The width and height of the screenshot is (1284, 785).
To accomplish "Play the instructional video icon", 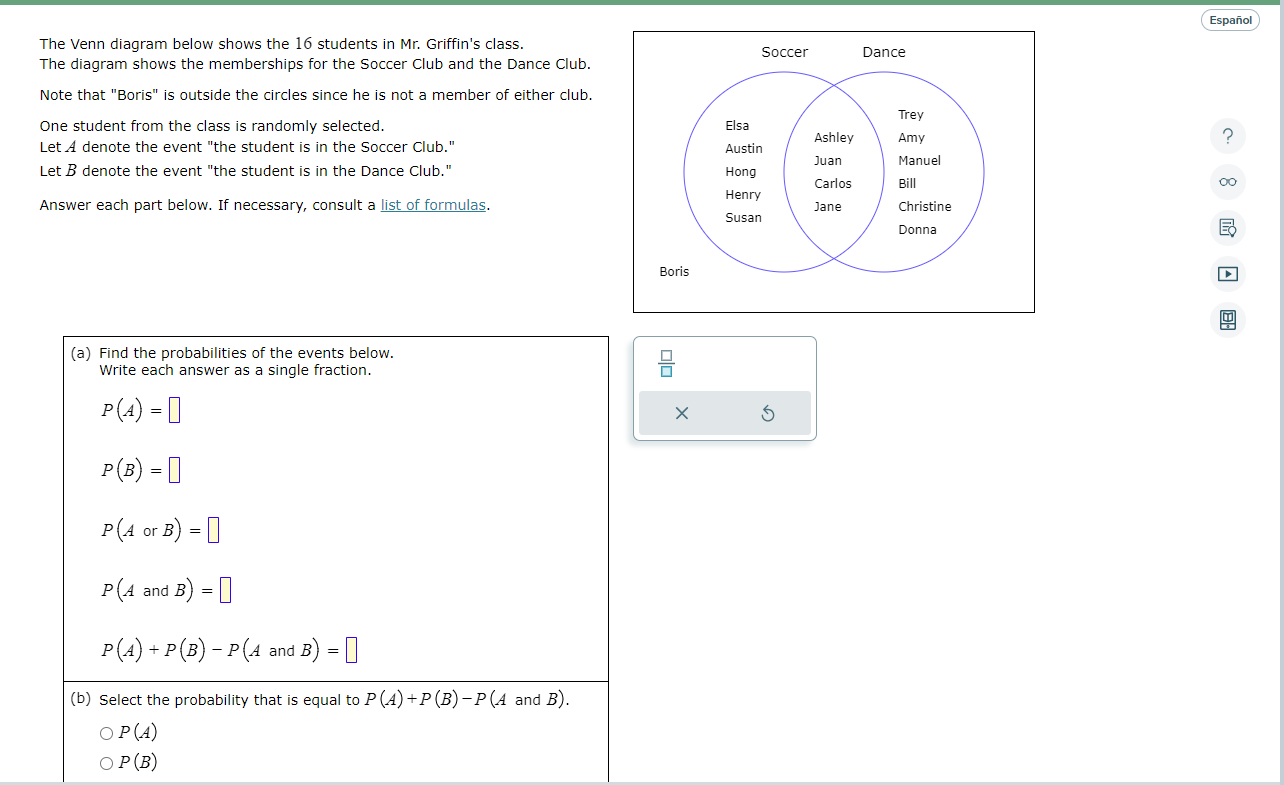I will point(1228,274).
